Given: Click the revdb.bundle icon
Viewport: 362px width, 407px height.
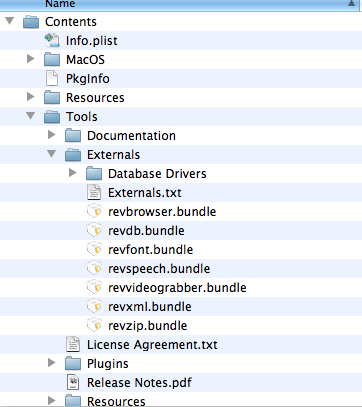Looking at the screenshot, I should (x=94, y=230).
